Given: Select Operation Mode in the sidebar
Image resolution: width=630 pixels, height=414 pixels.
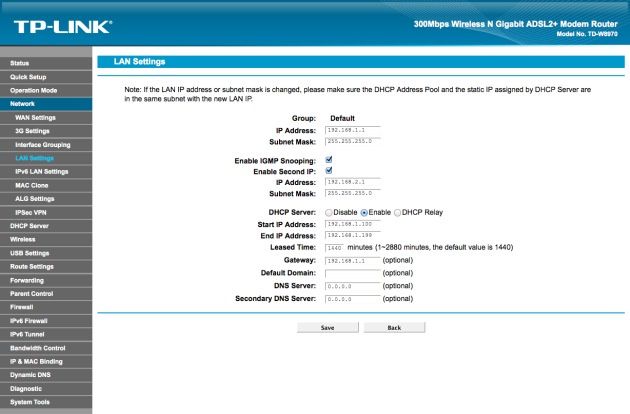Looking at the screenshot, I should coord(46,90).
